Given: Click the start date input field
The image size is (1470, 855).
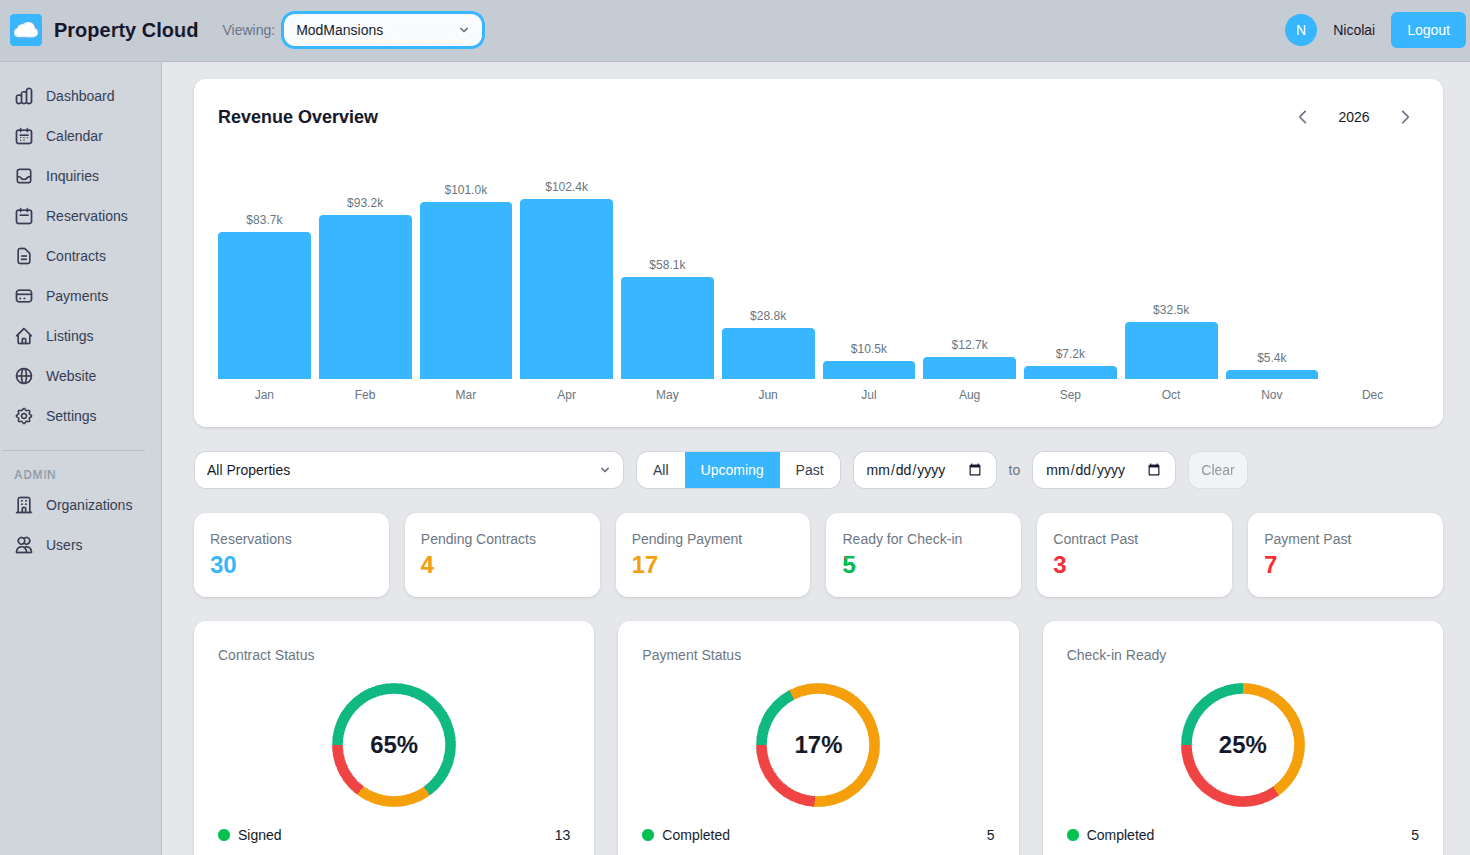Looking at the screenshot, I should [x=924, y=470].
